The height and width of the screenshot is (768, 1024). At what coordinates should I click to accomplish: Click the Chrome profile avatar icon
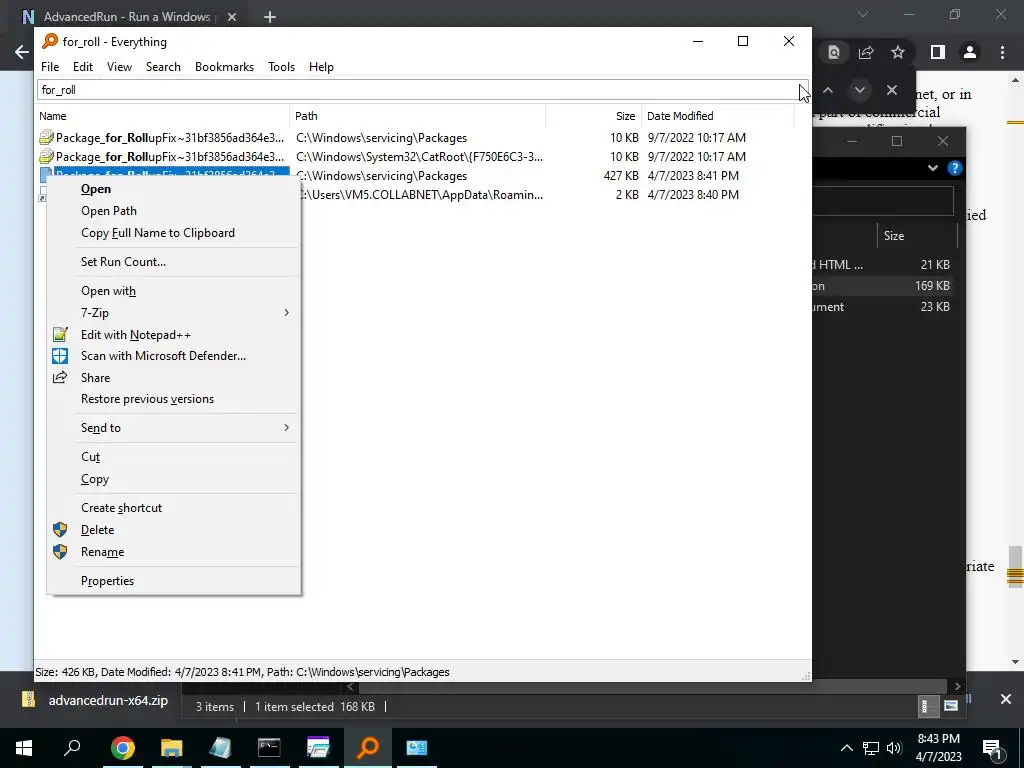[970, 52]
